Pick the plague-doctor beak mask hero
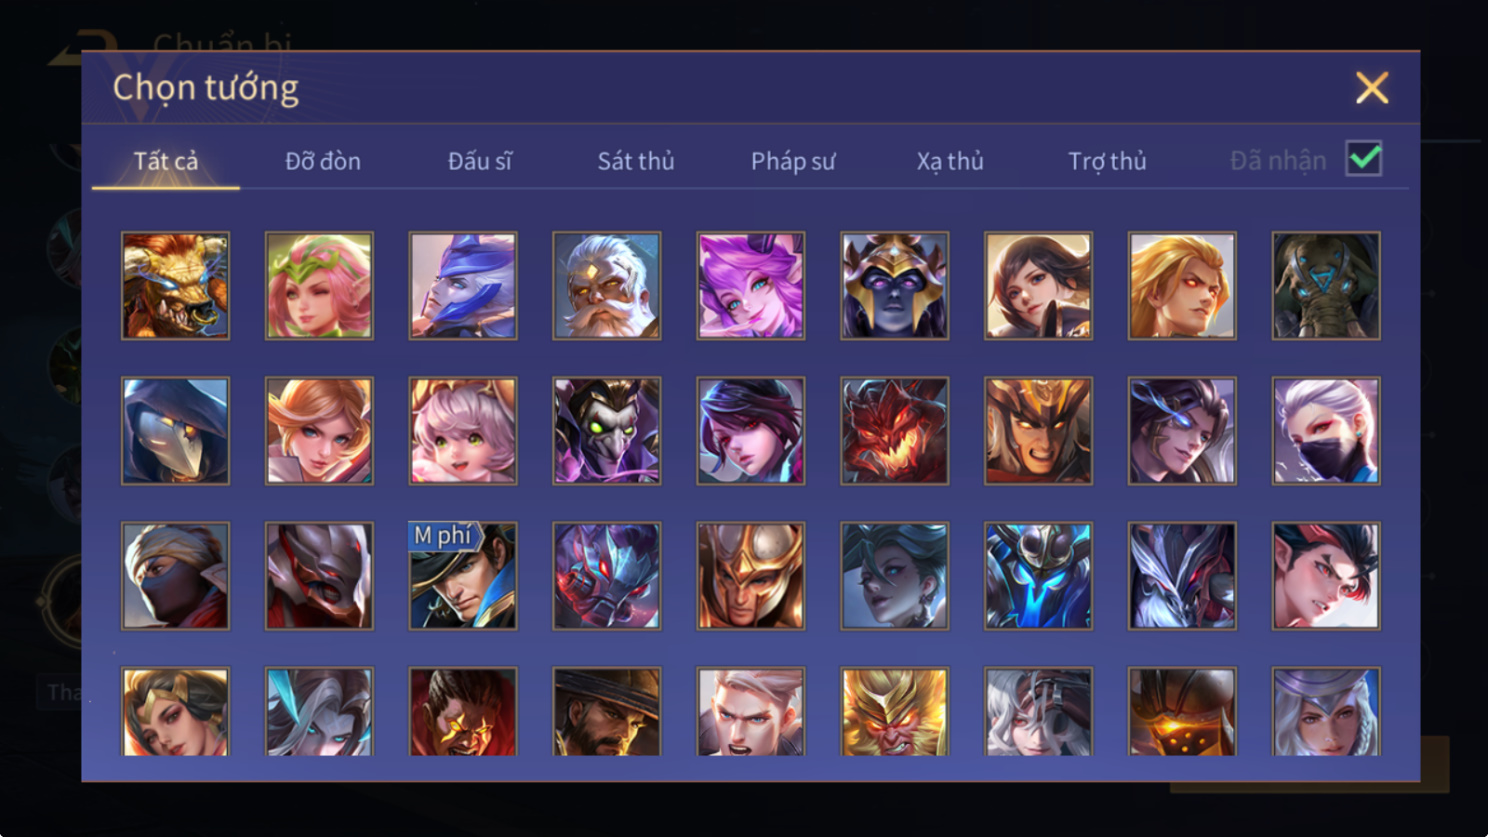 click(175, 431)
